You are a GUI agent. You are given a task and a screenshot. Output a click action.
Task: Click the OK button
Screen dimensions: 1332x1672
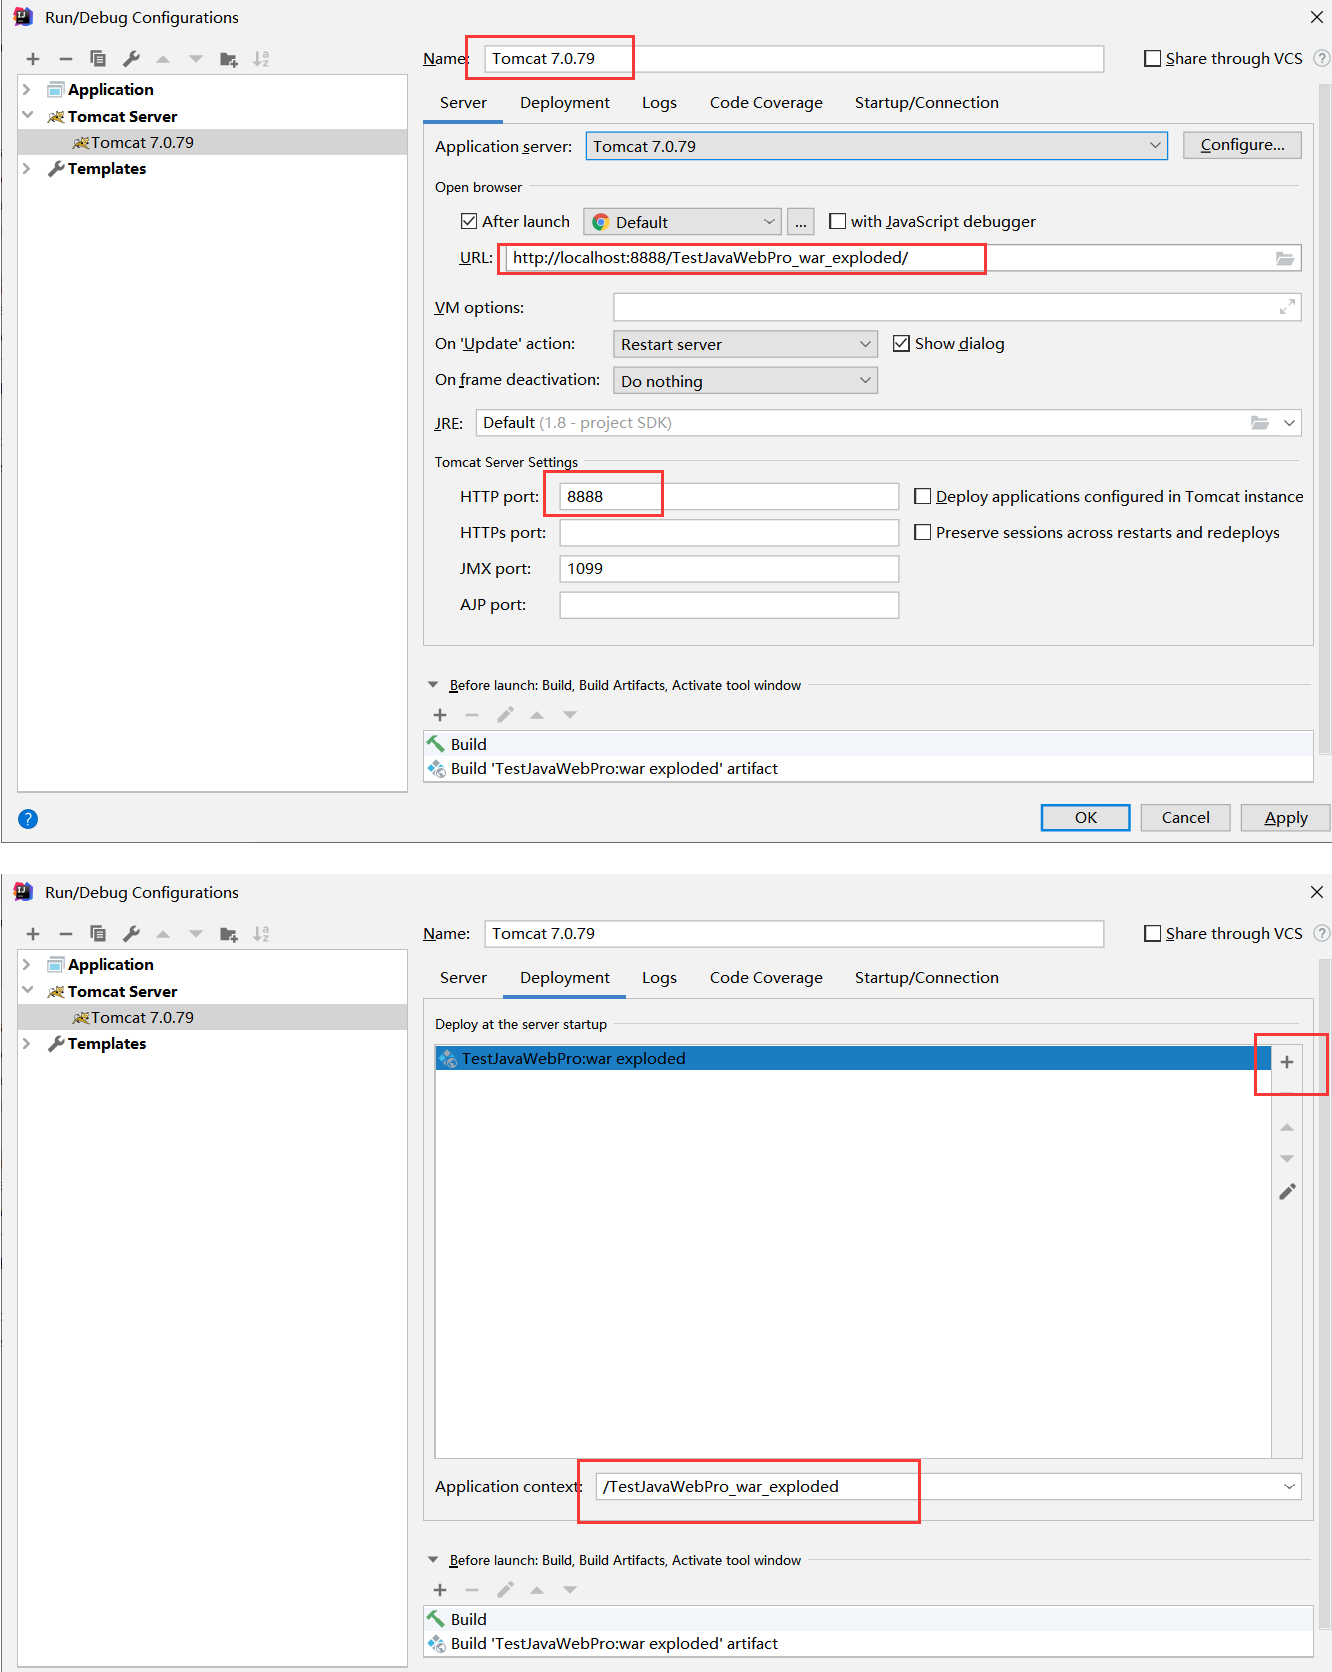click(1086, 818)
